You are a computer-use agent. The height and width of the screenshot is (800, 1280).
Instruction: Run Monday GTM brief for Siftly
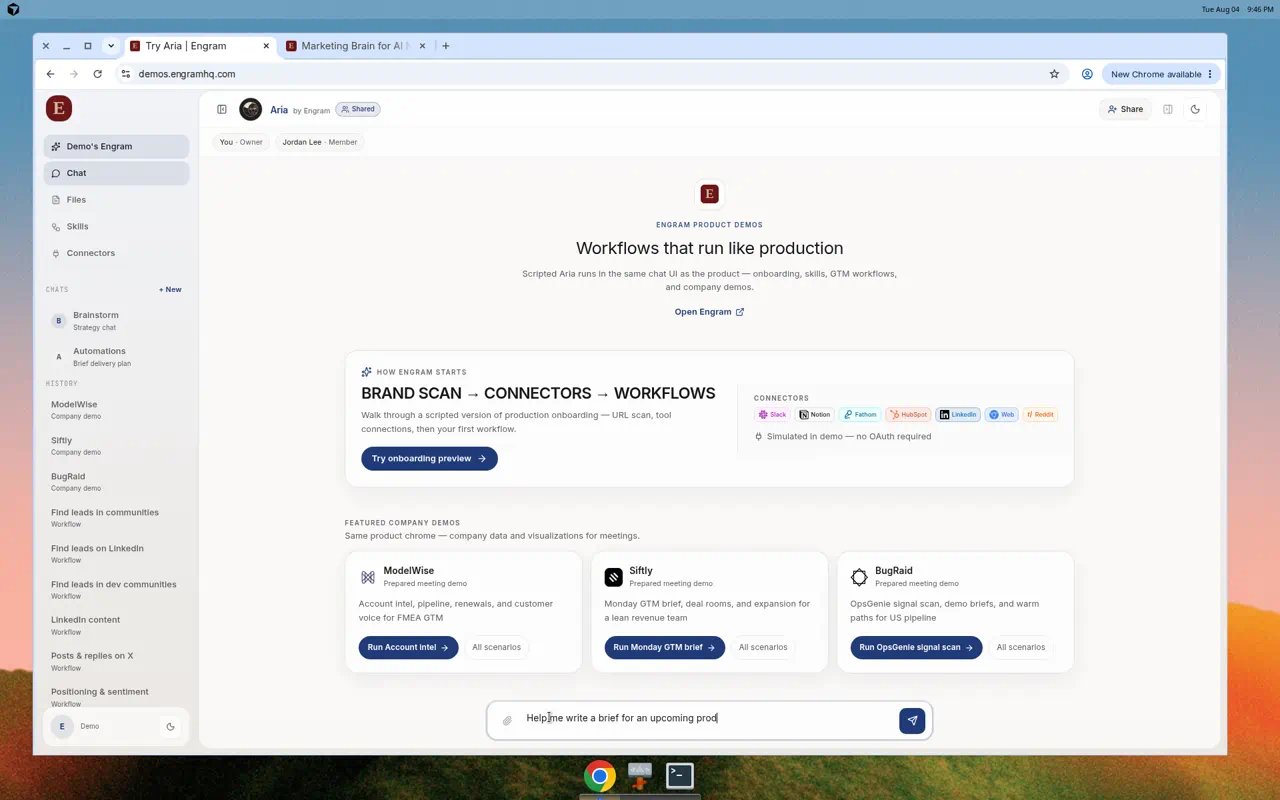coord(664,648)
